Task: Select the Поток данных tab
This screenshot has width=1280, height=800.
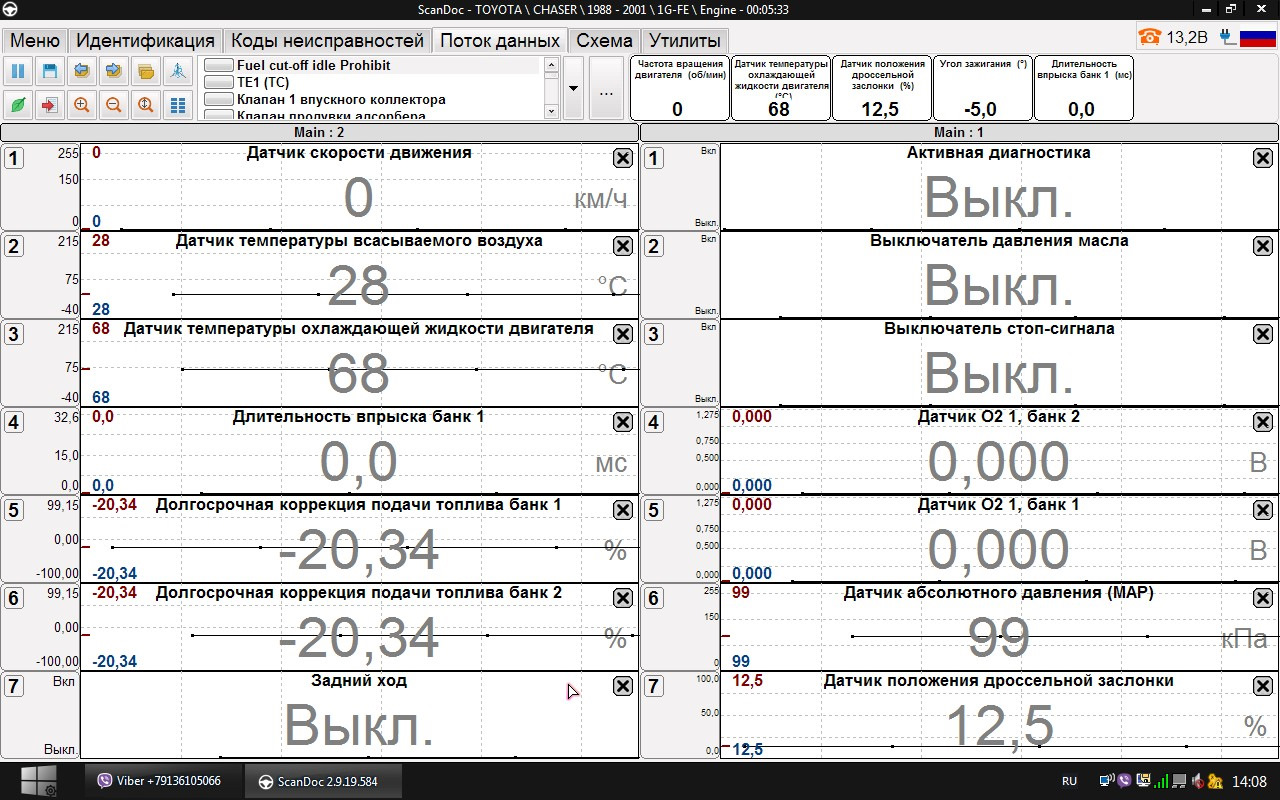Action: 500,41
